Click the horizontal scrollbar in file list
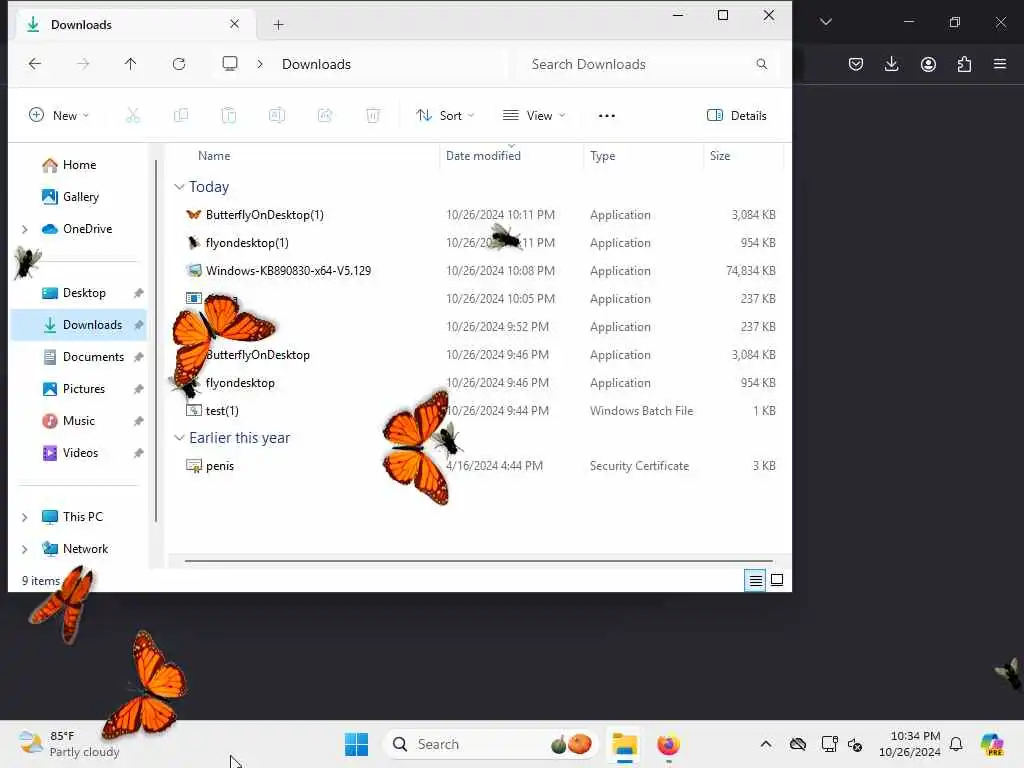This screenshot has height=768, width=1024. 478,560
